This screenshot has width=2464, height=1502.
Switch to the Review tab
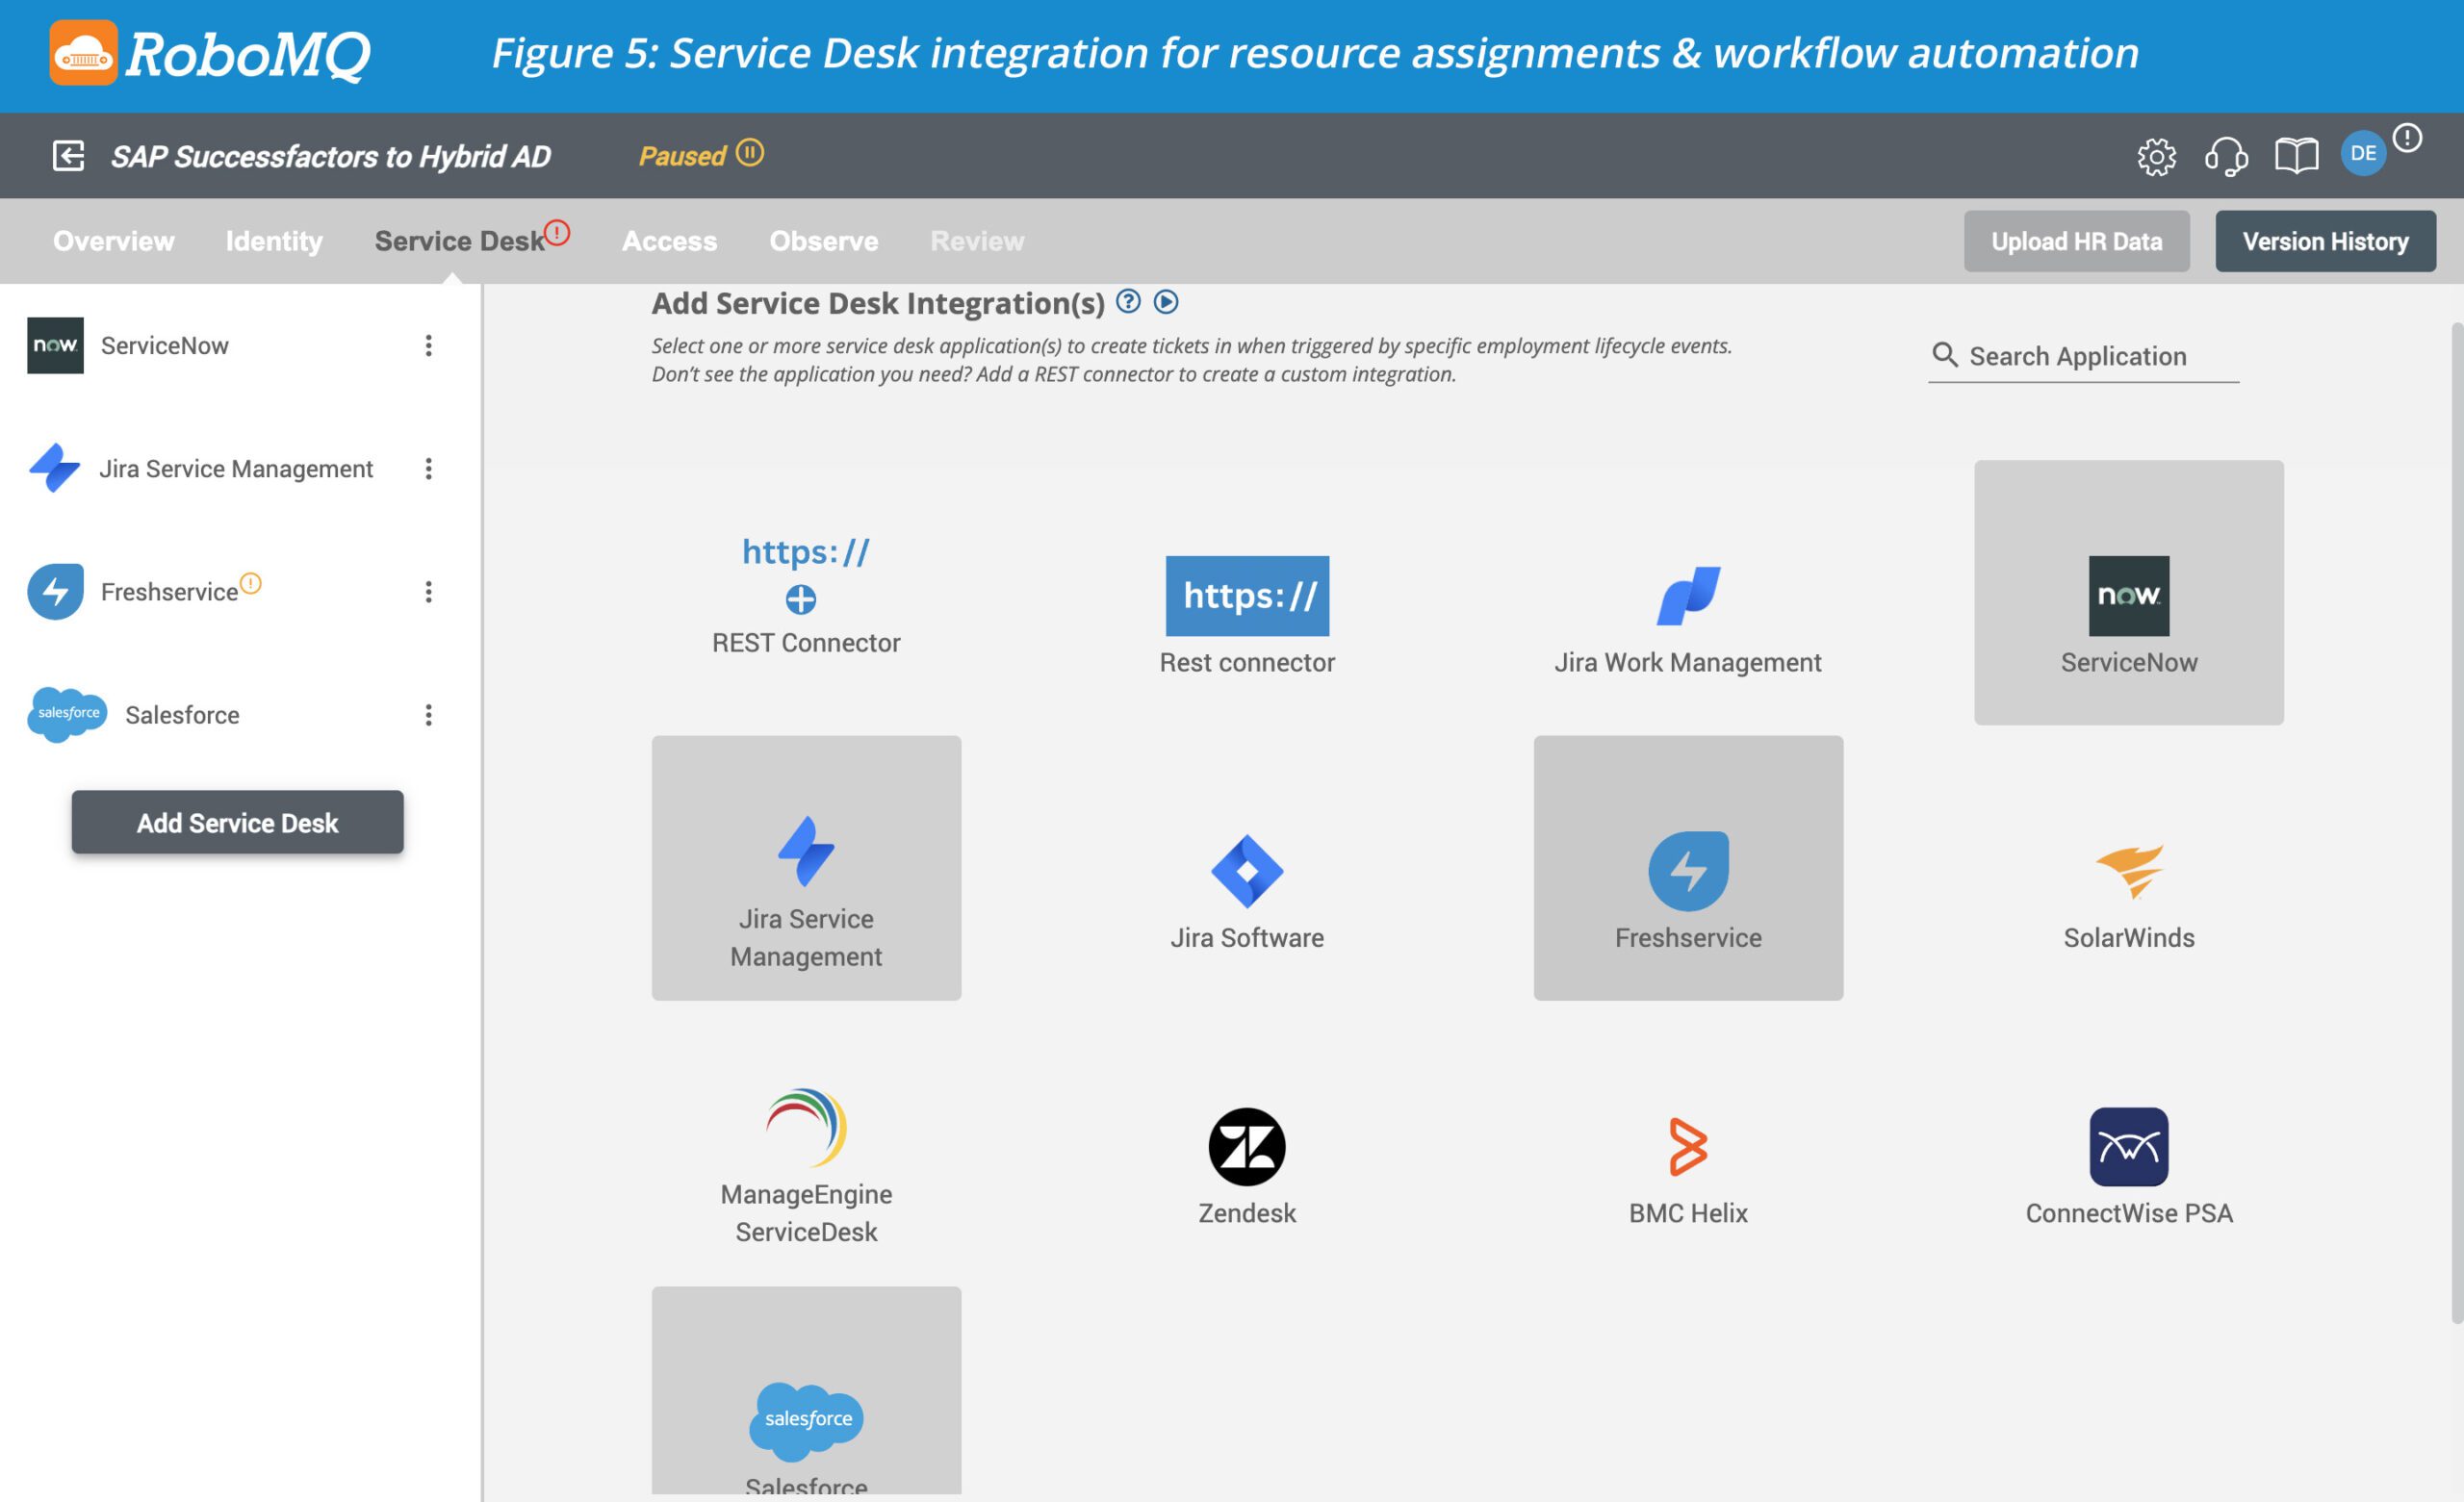click(977, 241)
